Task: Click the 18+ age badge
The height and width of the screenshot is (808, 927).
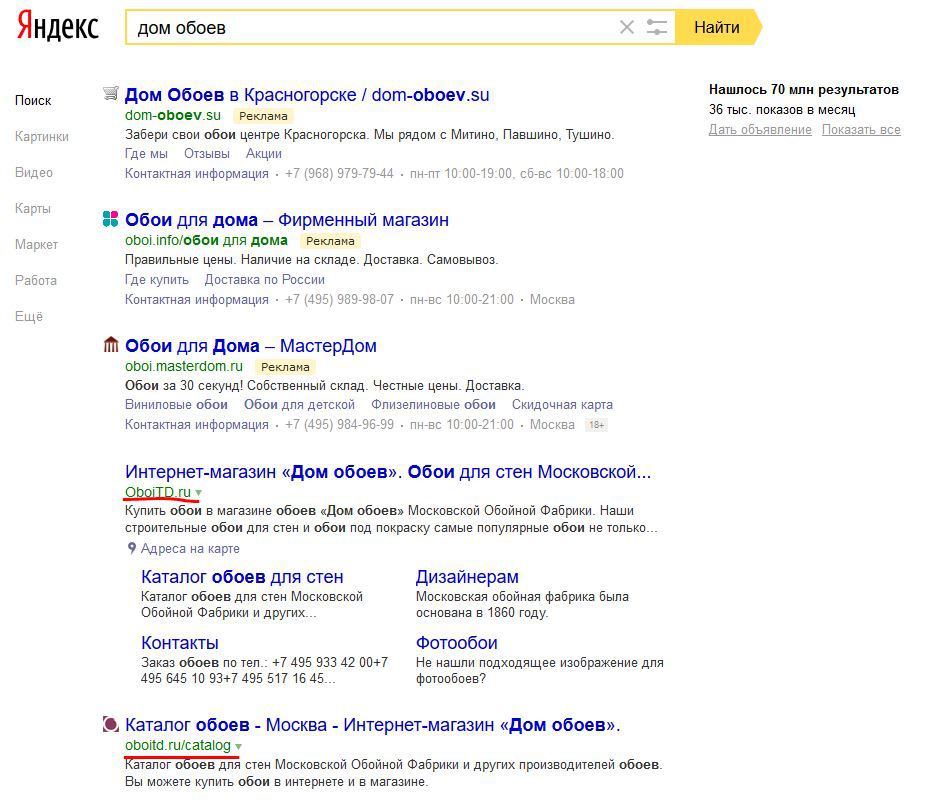Action: (x=596, y=425)
